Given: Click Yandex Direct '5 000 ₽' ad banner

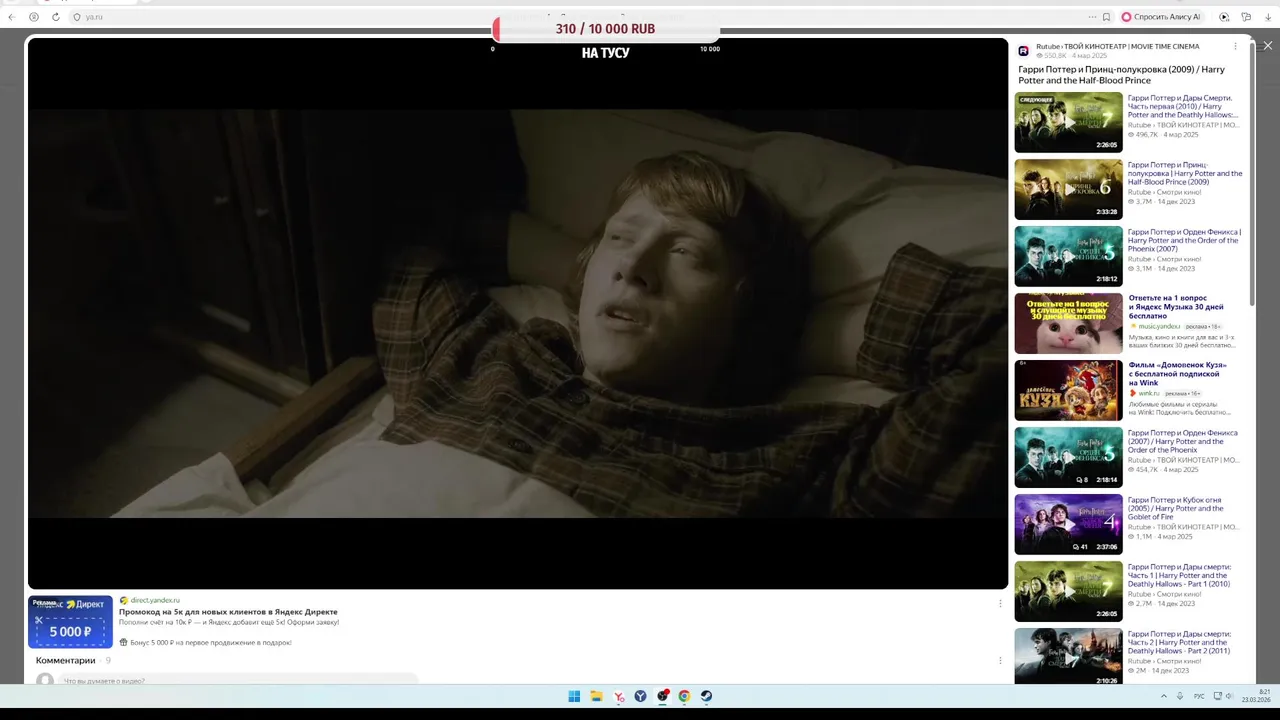Looking at the screenshot, I should tap(70, 622).
